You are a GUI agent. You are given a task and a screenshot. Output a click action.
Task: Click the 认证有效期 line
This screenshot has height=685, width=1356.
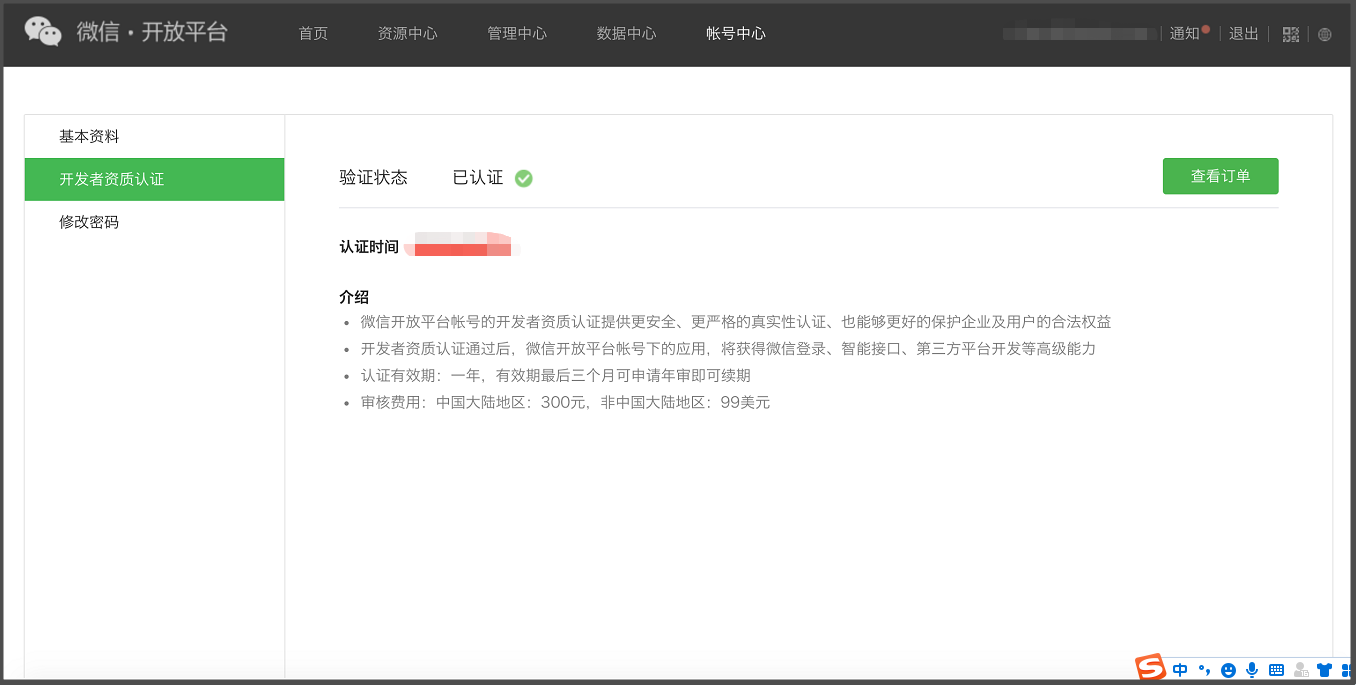[x=555, y=376]
